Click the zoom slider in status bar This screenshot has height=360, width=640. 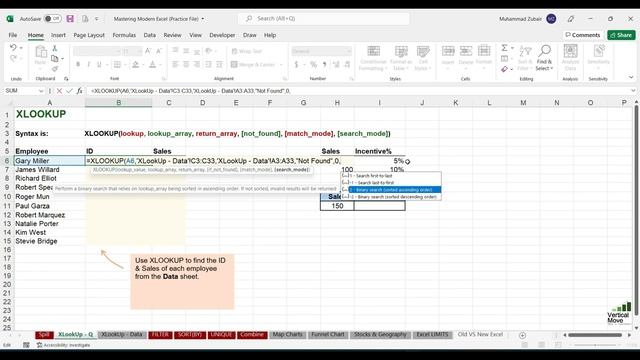click(x=595, y=345)
